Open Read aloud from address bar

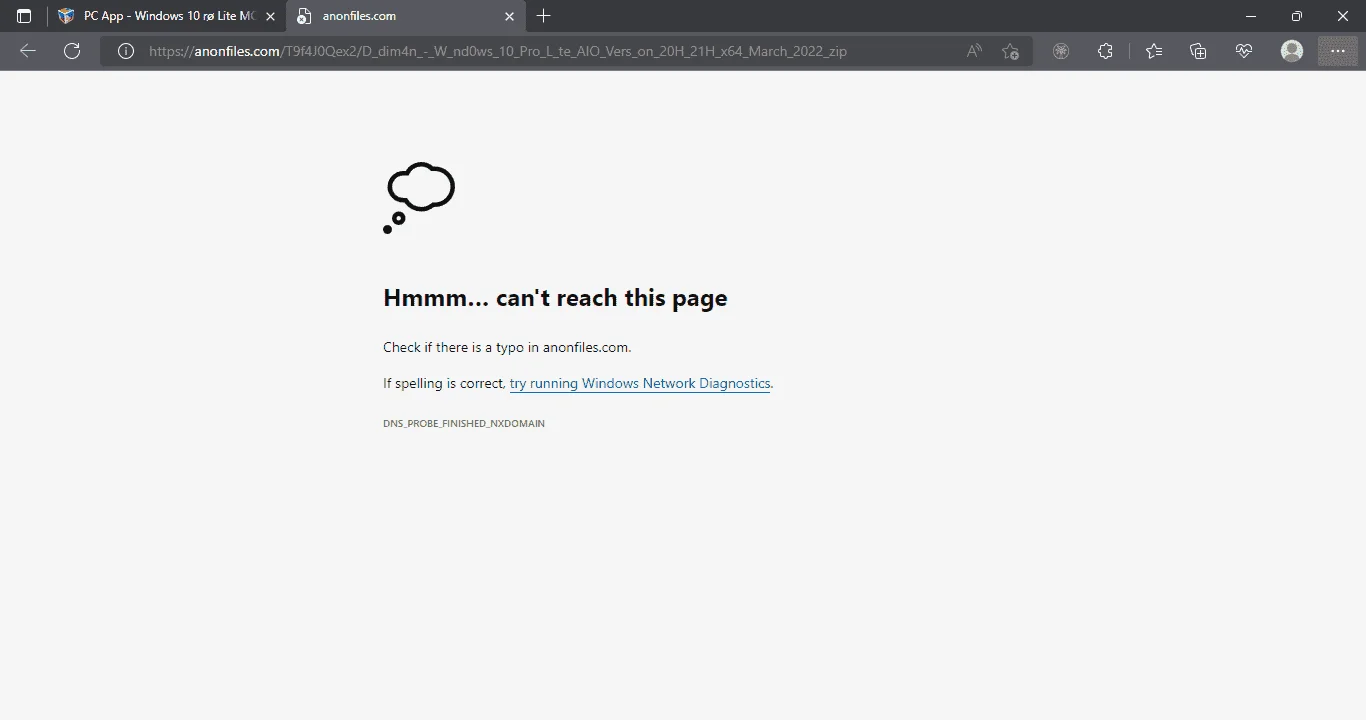click(x=974, y=51)
